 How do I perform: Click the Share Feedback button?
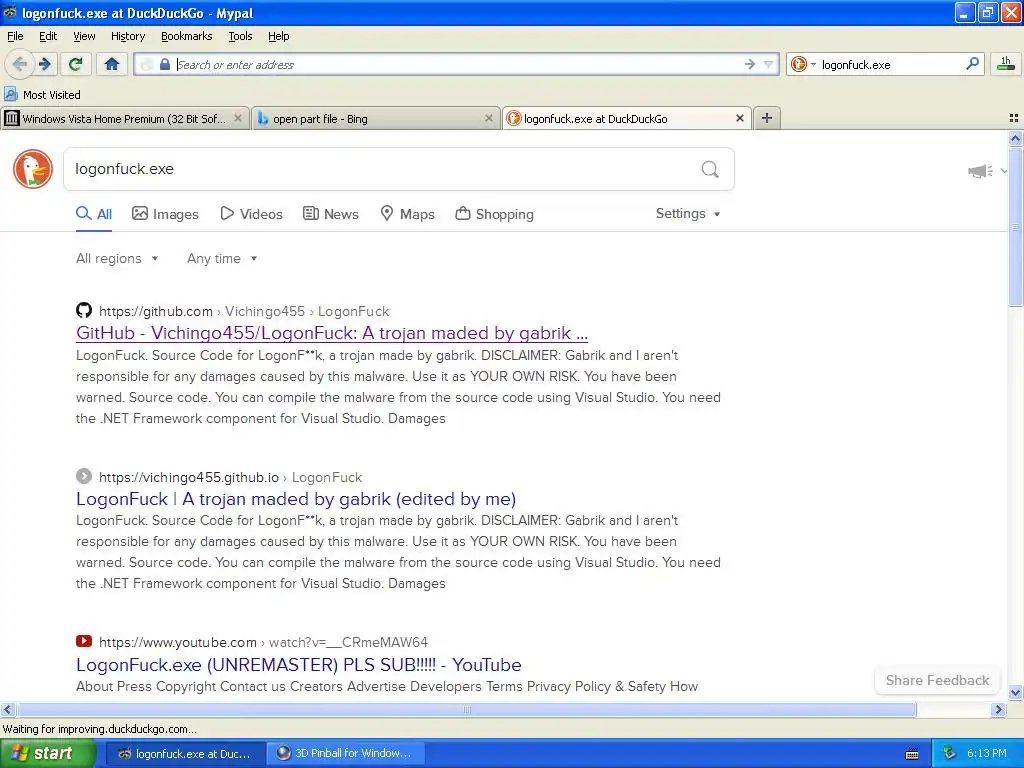[x=937, y=680]
